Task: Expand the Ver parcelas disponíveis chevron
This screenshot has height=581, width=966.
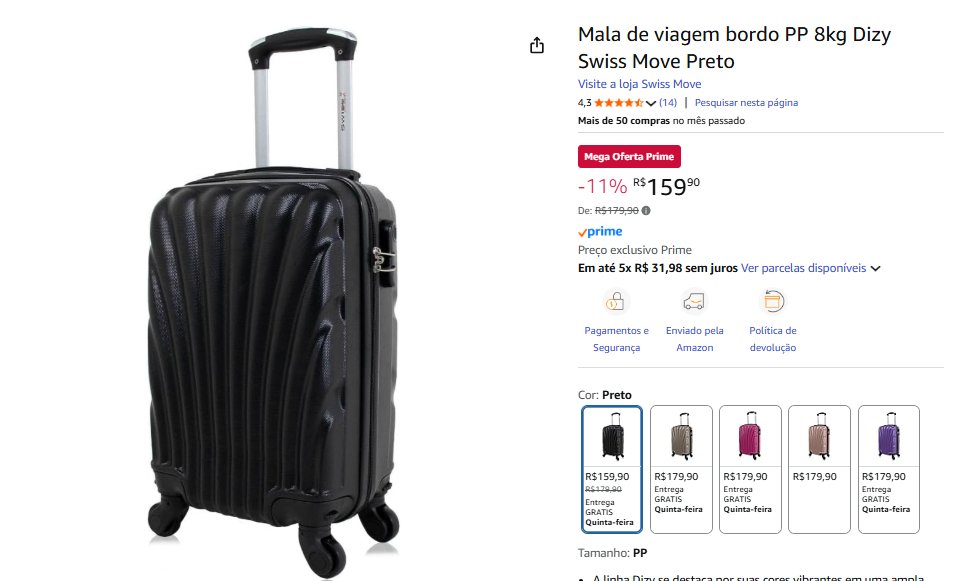Action: pyautogui.click(x=875, y=269)
